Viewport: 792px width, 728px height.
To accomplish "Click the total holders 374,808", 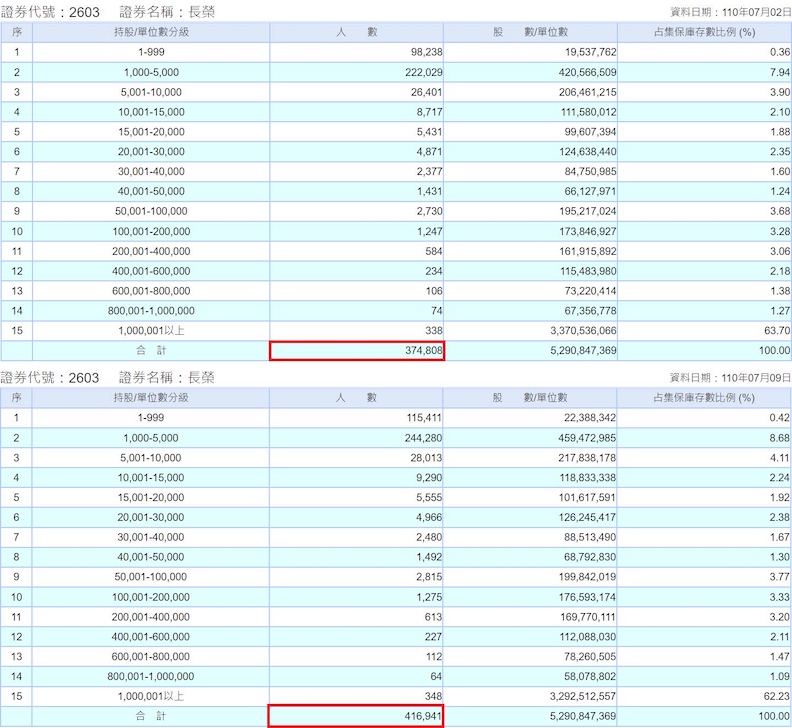I will pyautogui.click(x=423, y=351).
